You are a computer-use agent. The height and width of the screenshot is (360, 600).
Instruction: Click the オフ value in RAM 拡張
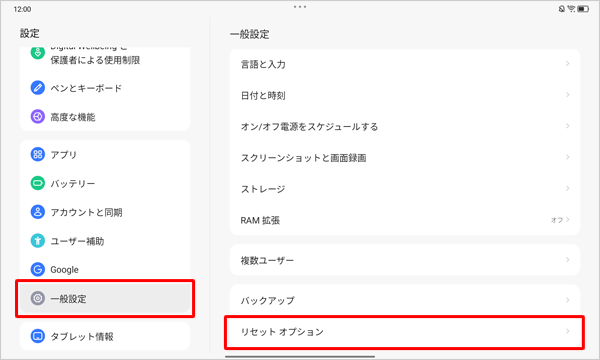click(x=557, y=220)
